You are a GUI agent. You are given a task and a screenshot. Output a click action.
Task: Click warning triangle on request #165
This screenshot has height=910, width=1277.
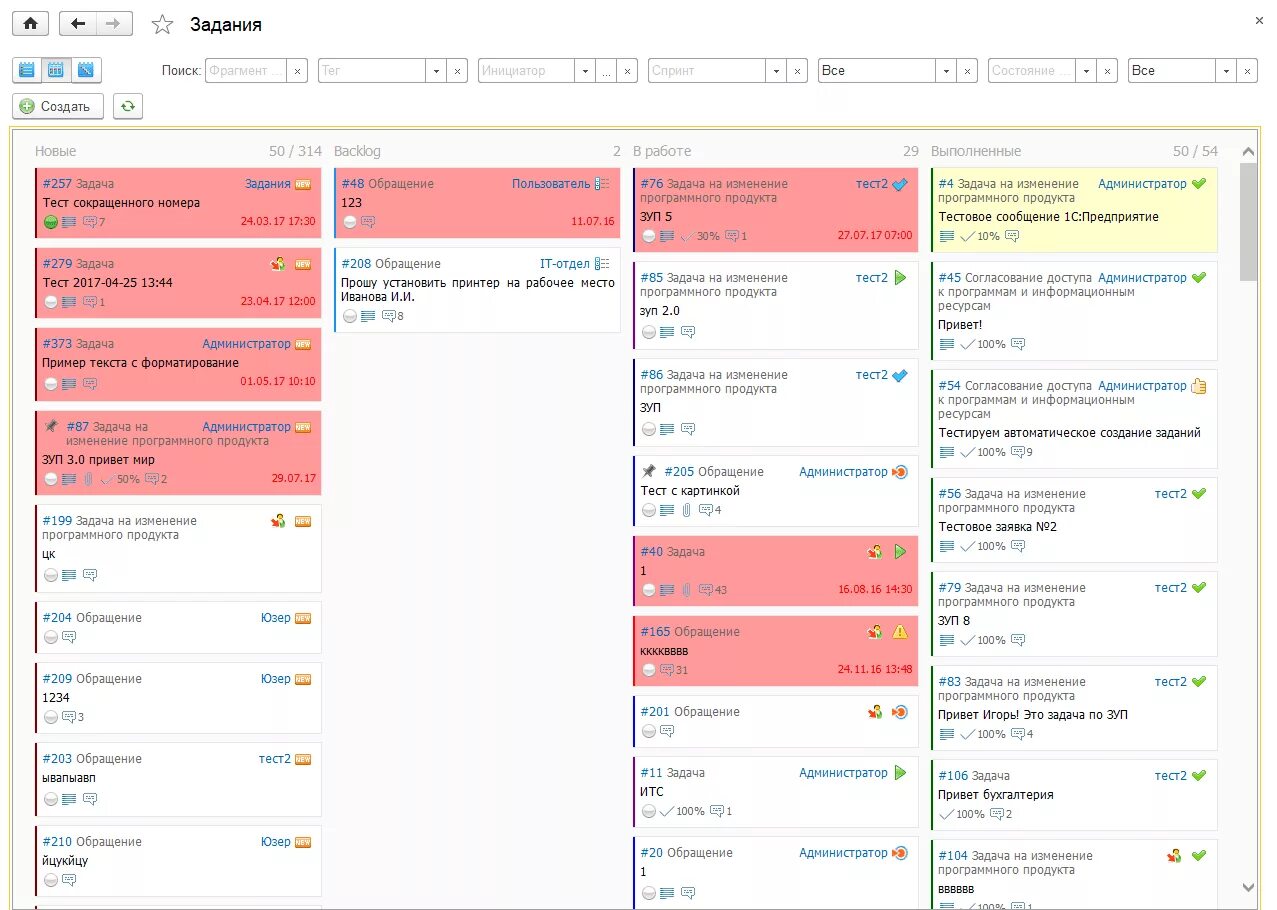[x=900, y=632]
